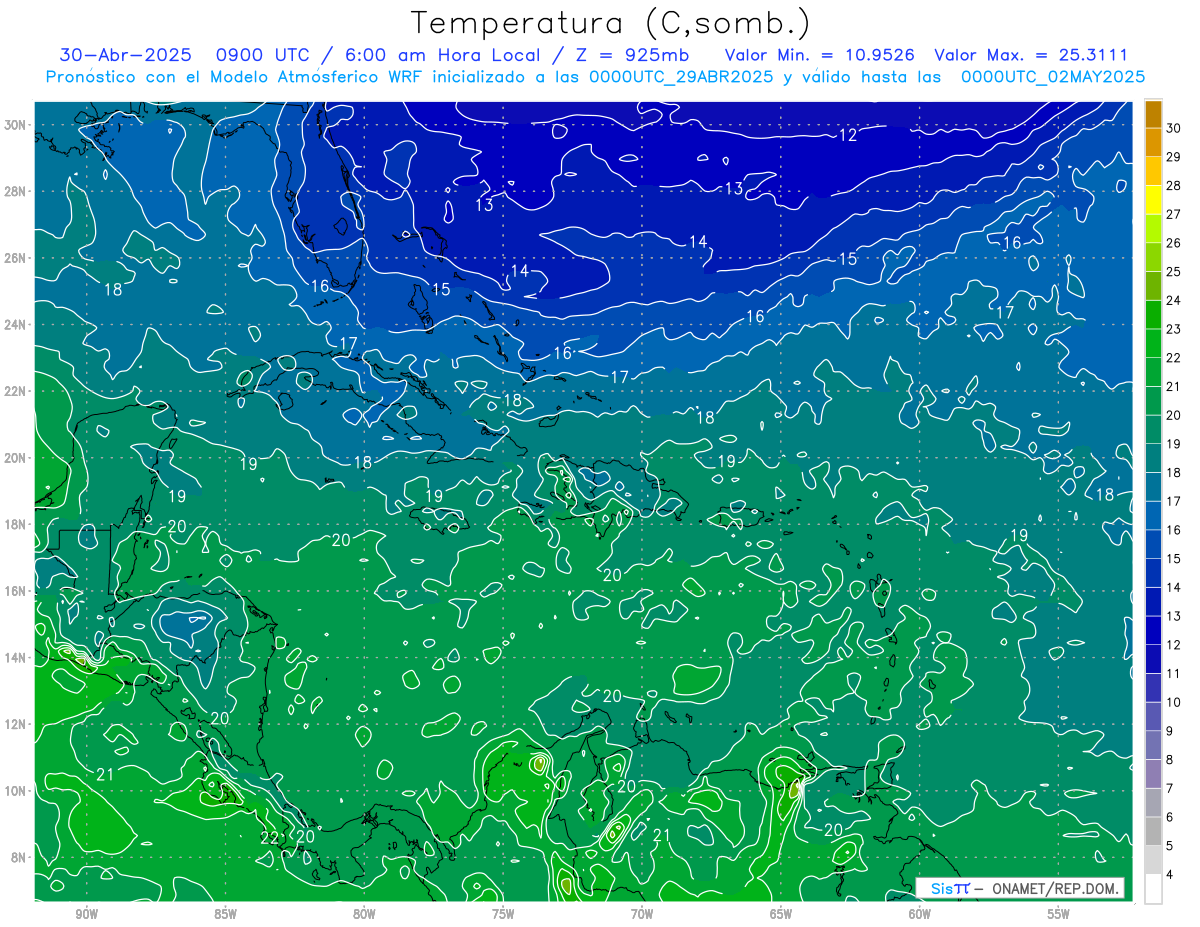Click the "65W" longitude axis label
The image size is (1200, 927).
[781, 914]
